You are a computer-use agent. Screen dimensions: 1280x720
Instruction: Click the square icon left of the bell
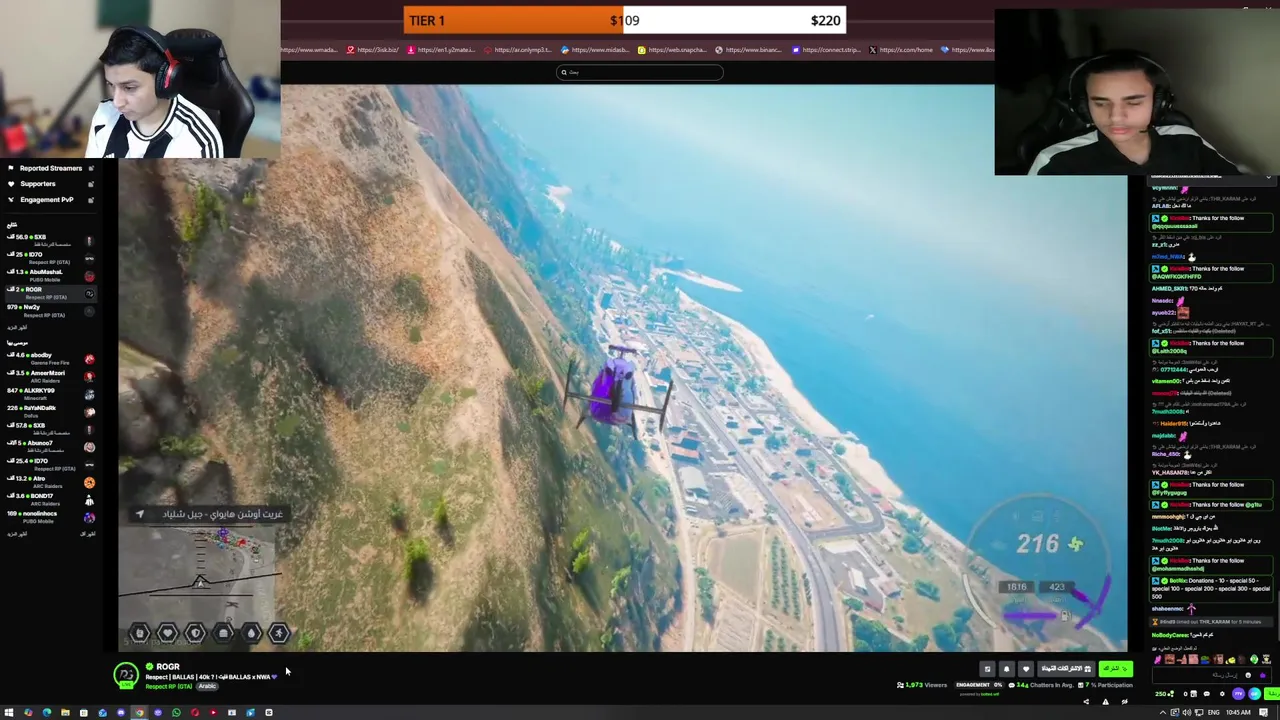pyautogui.click(x=987, y=669)
